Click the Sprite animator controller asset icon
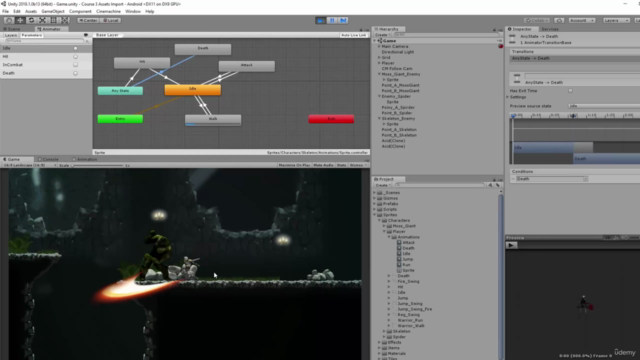Viewport: 640px width, 360px height. (399, 270)
